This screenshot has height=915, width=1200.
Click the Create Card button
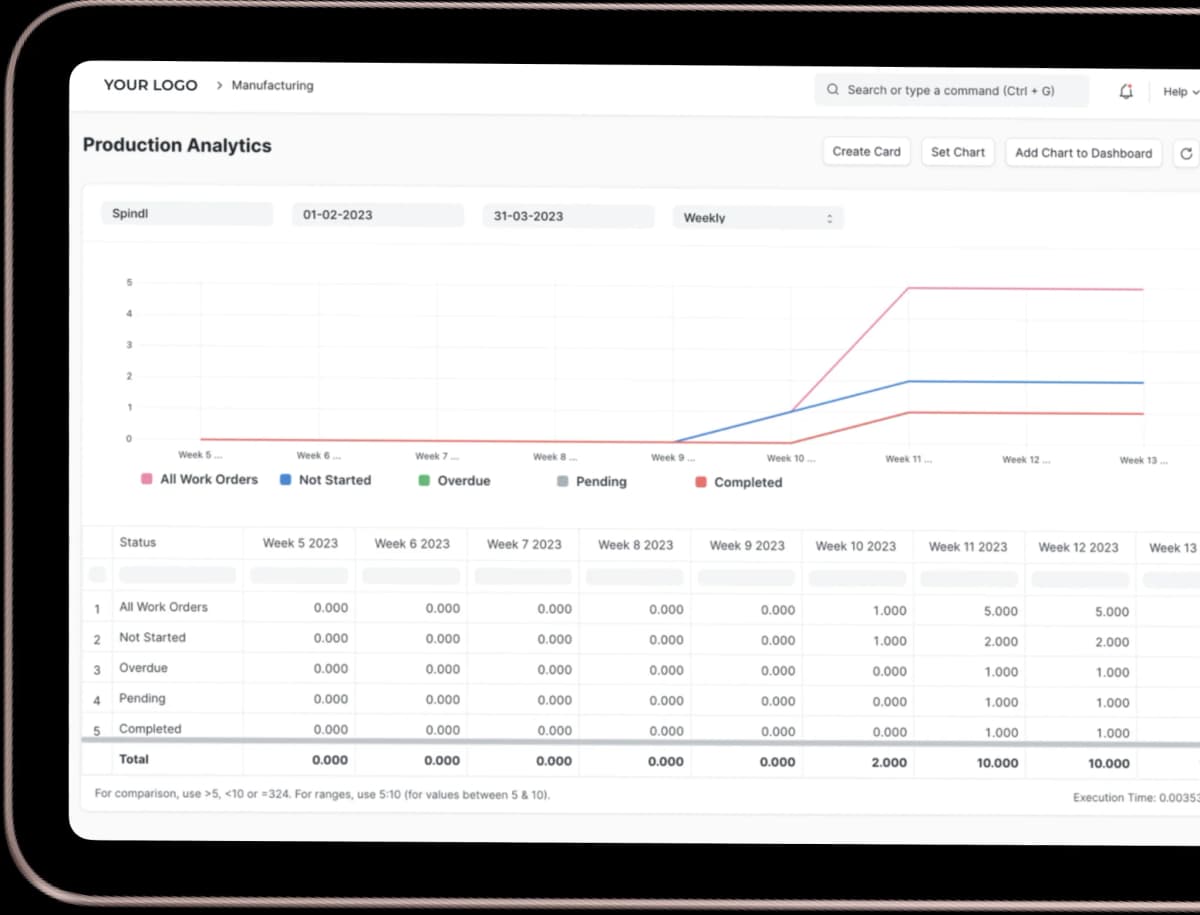coord(866,152)
